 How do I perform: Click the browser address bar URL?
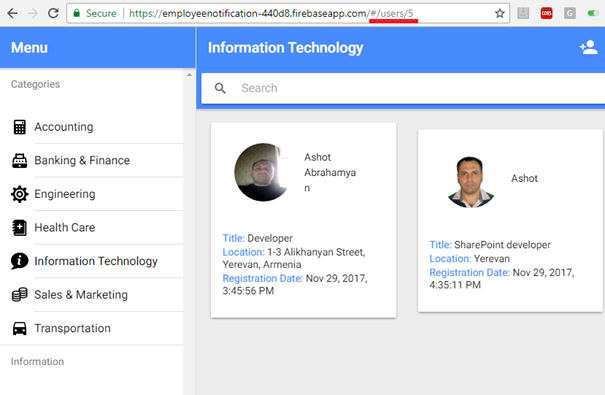click(271, 14)
